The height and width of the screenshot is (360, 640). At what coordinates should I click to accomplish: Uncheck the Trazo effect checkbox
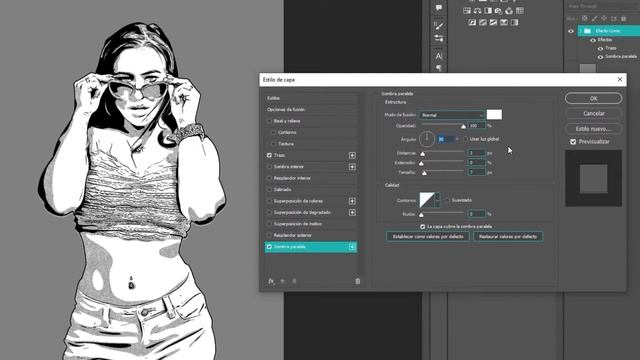[x=269, y=156]
